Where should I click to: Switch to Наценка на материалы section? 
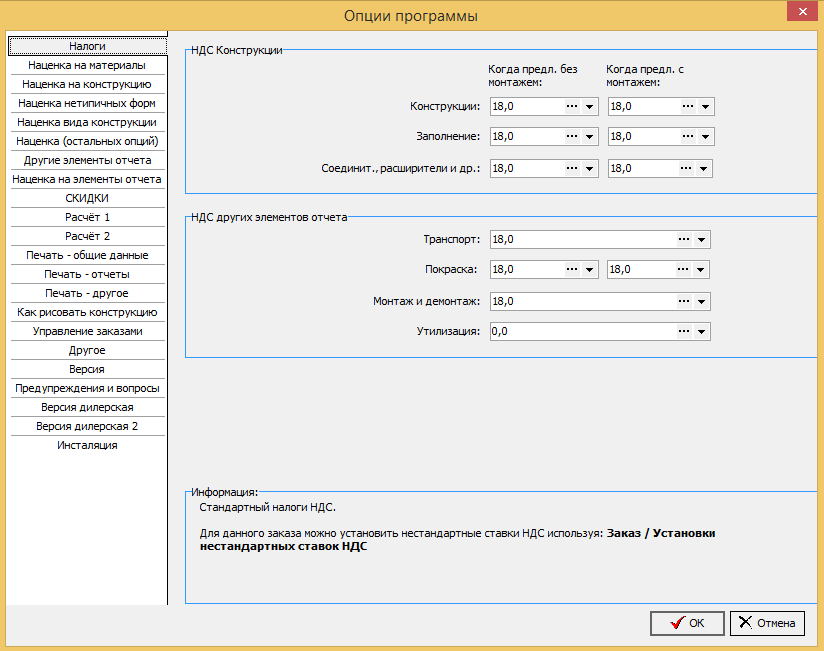pos(87,65)
